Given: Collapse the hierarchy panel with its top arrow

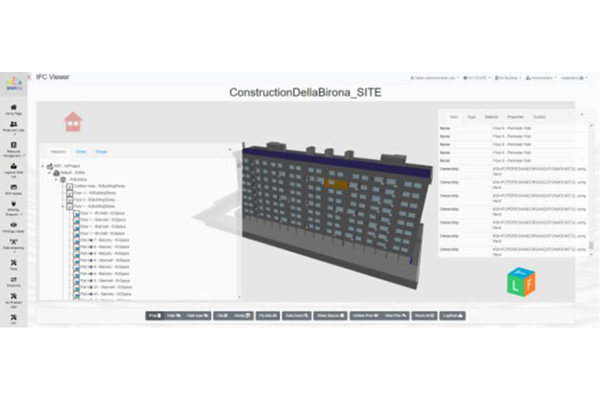Looking at the screenshot, I should point(230,150).
